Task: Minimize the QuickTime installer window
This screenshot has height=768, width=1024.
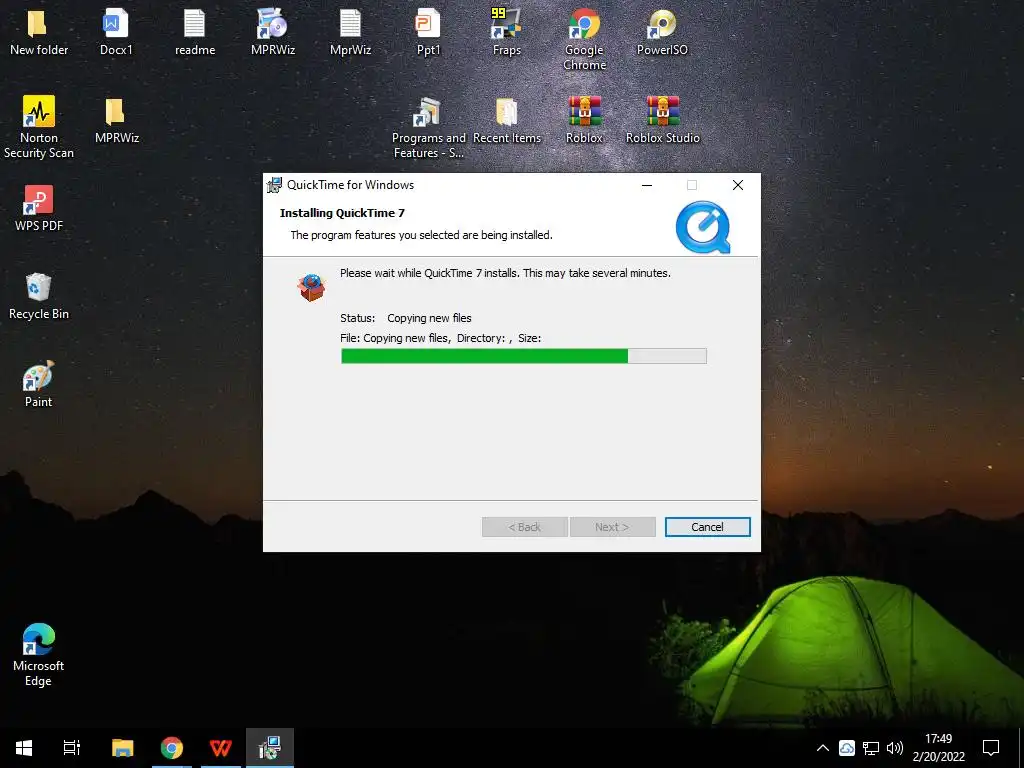Action: [647, 185]
